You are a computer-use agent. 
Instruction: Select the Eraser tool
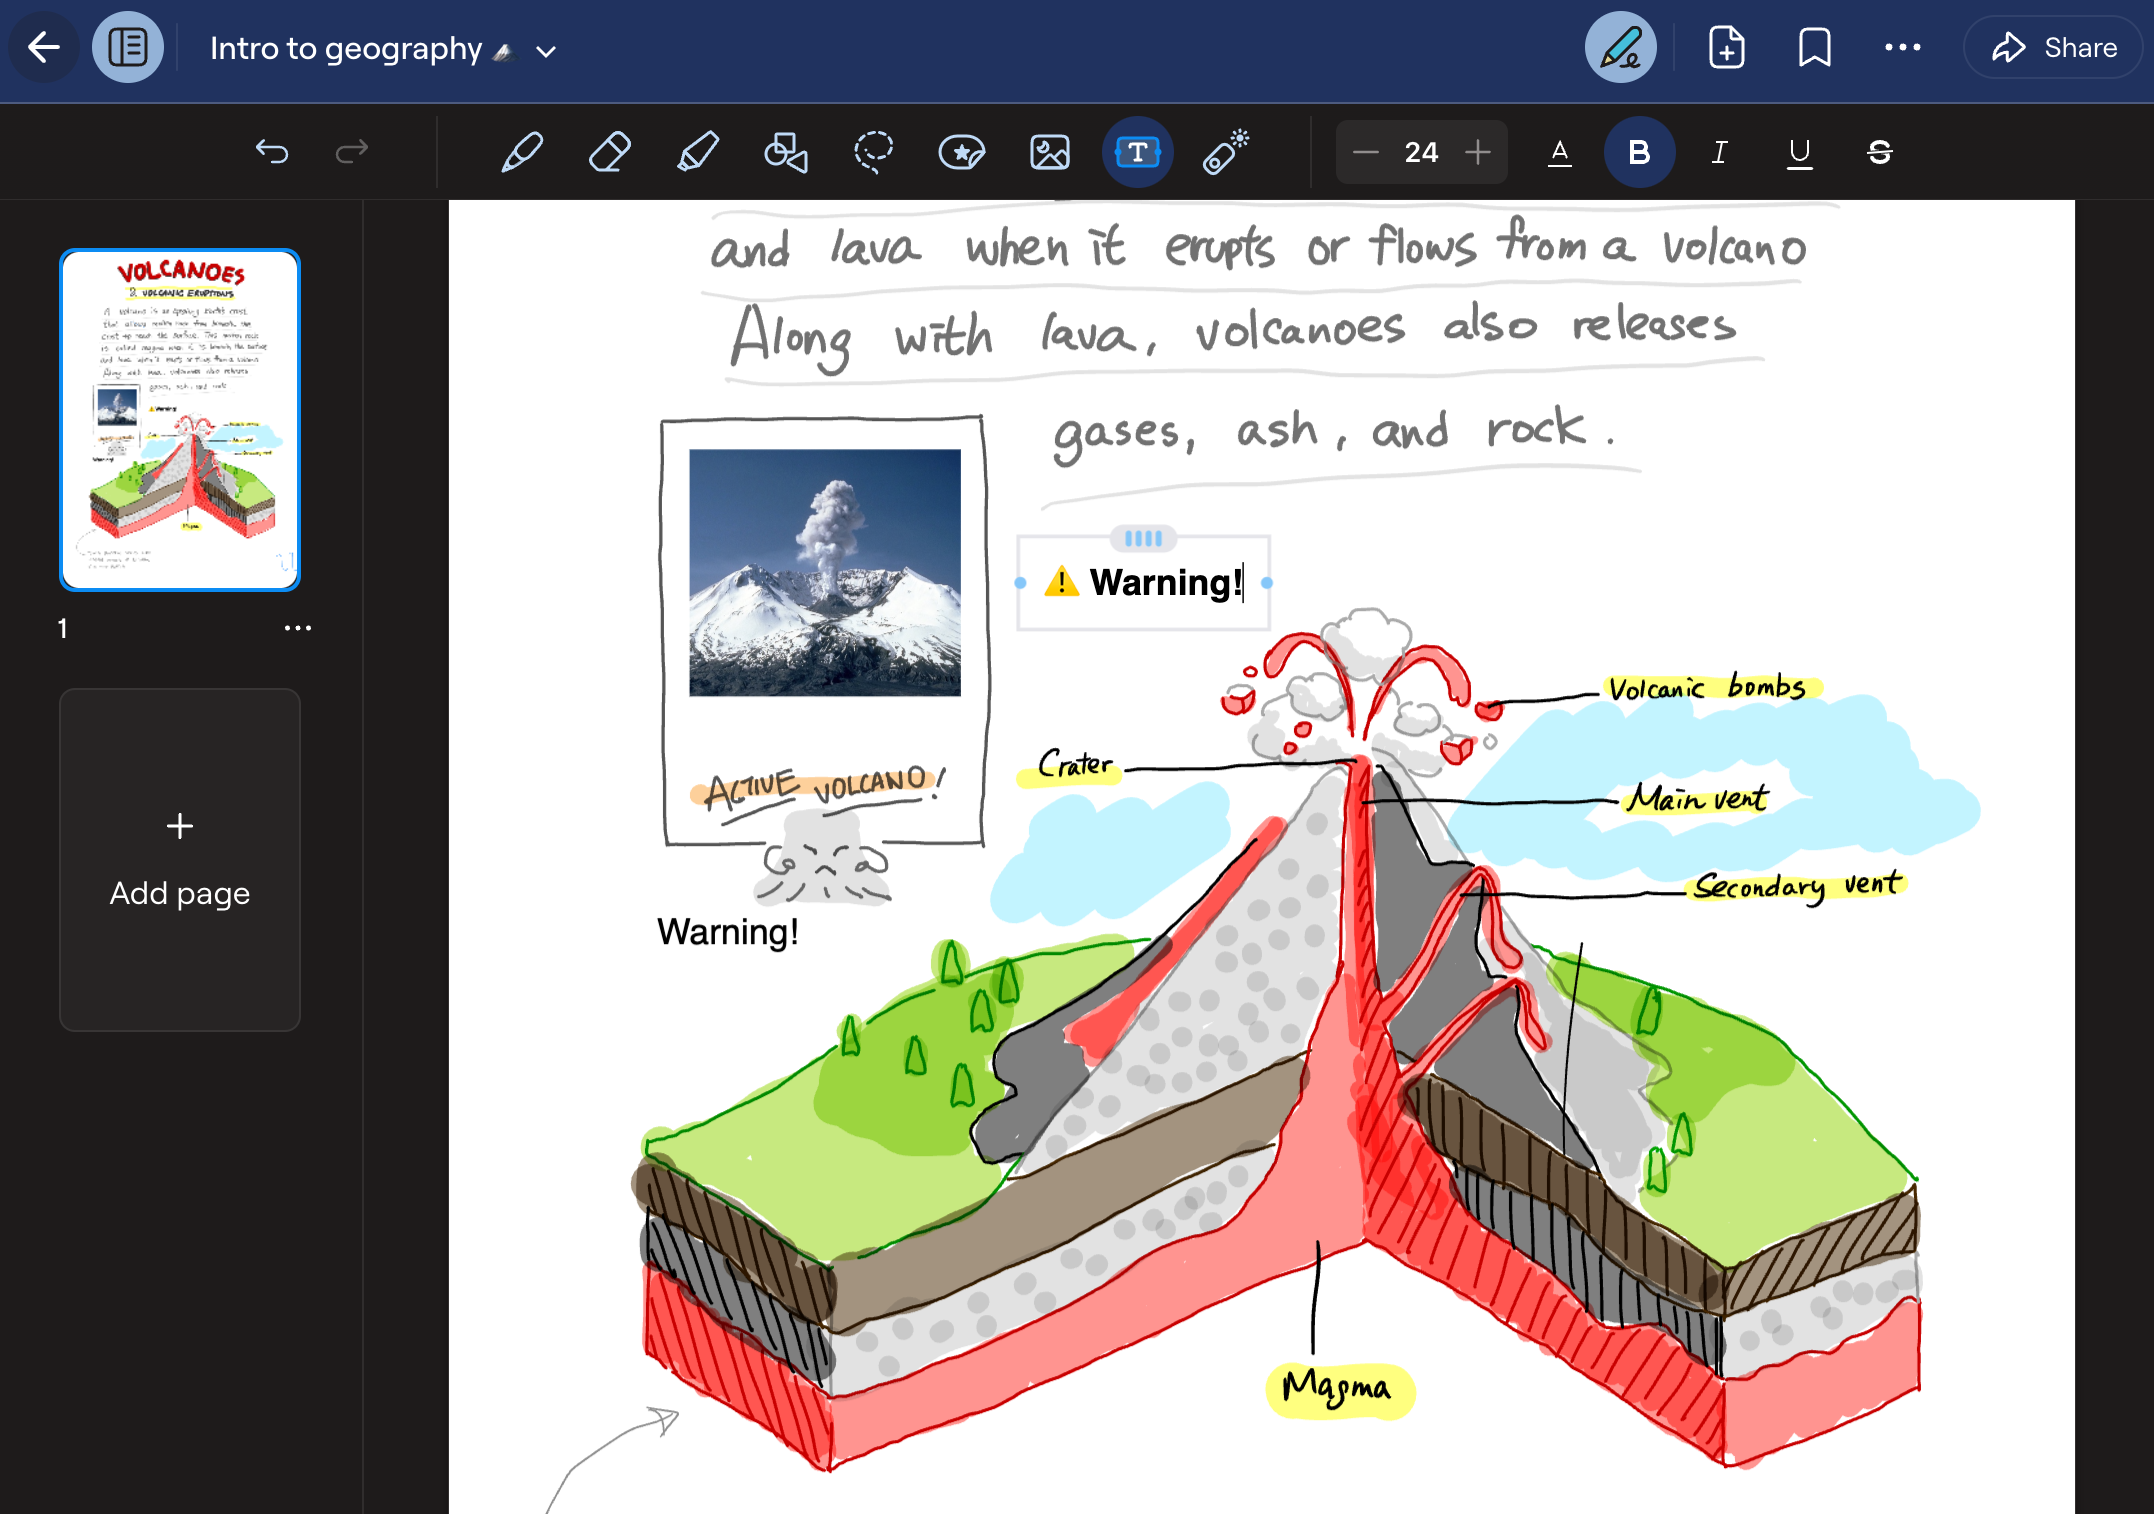(x=609, y=152)
